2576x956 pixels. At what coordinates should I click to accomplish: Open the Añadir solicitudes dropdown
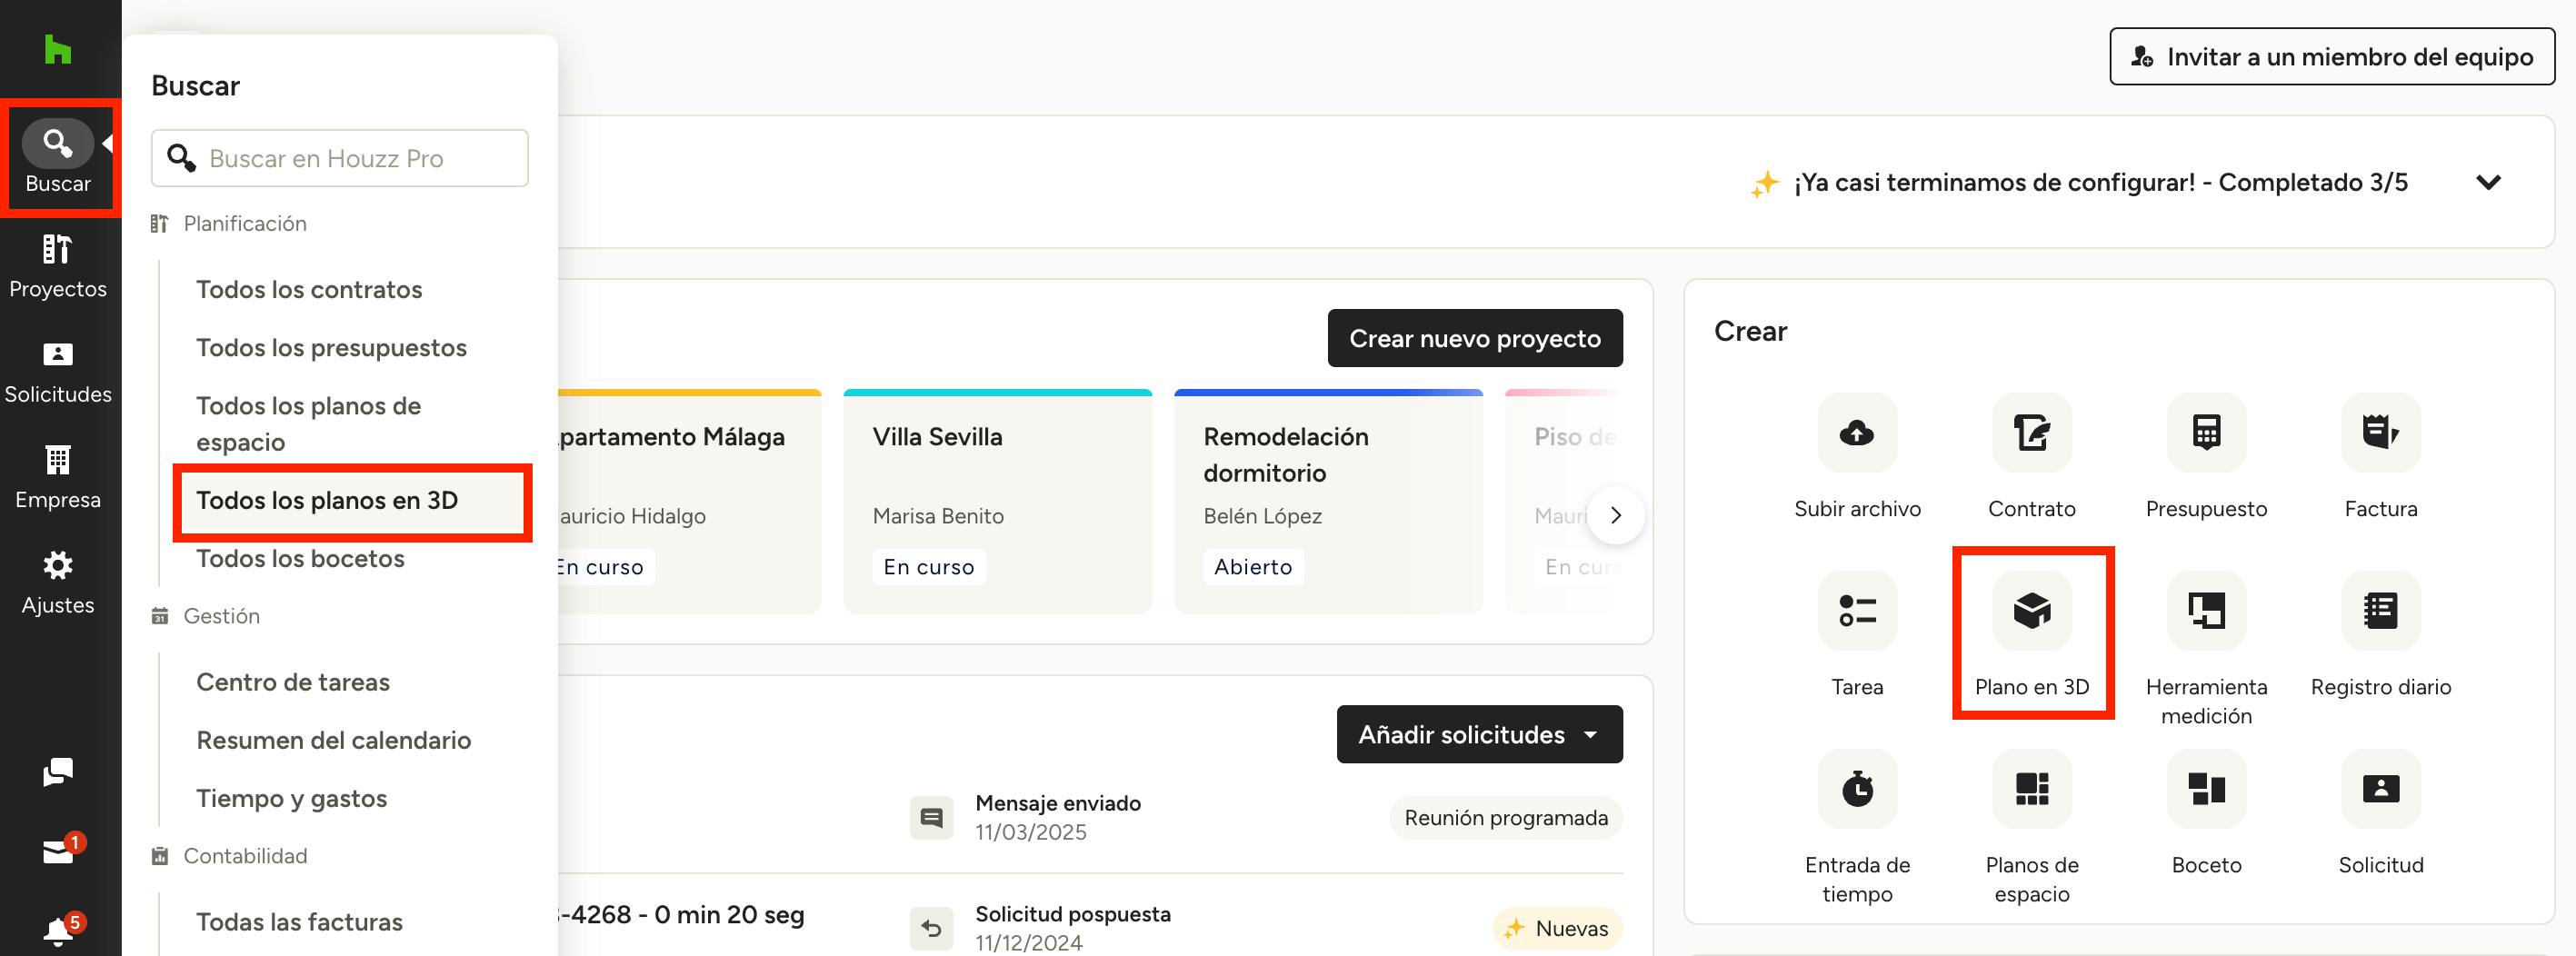click(1478, 735)
